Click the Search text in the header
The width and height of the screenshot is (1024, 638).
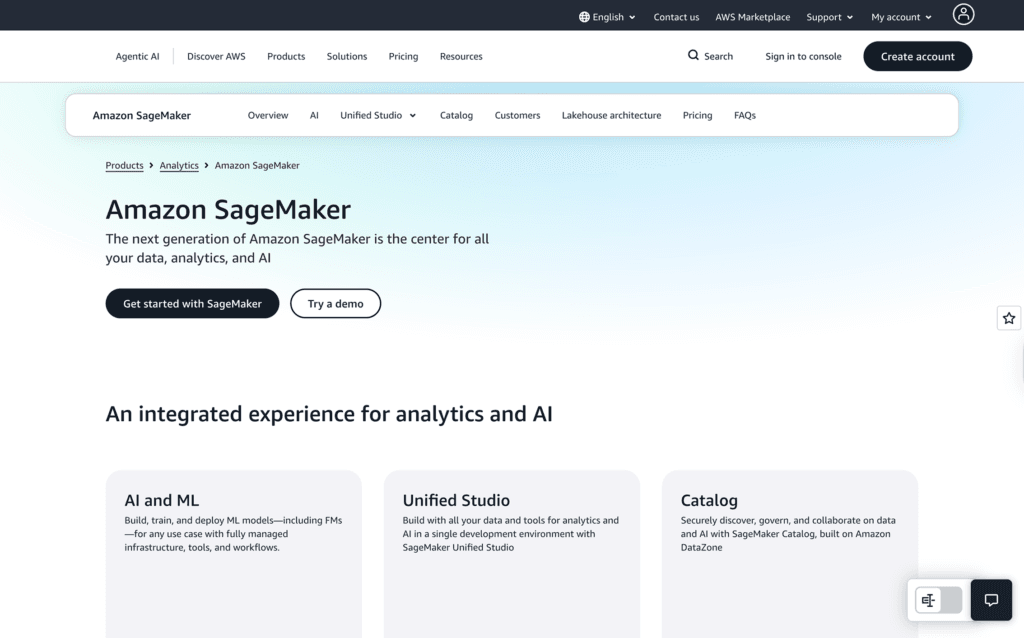(718, 56)
